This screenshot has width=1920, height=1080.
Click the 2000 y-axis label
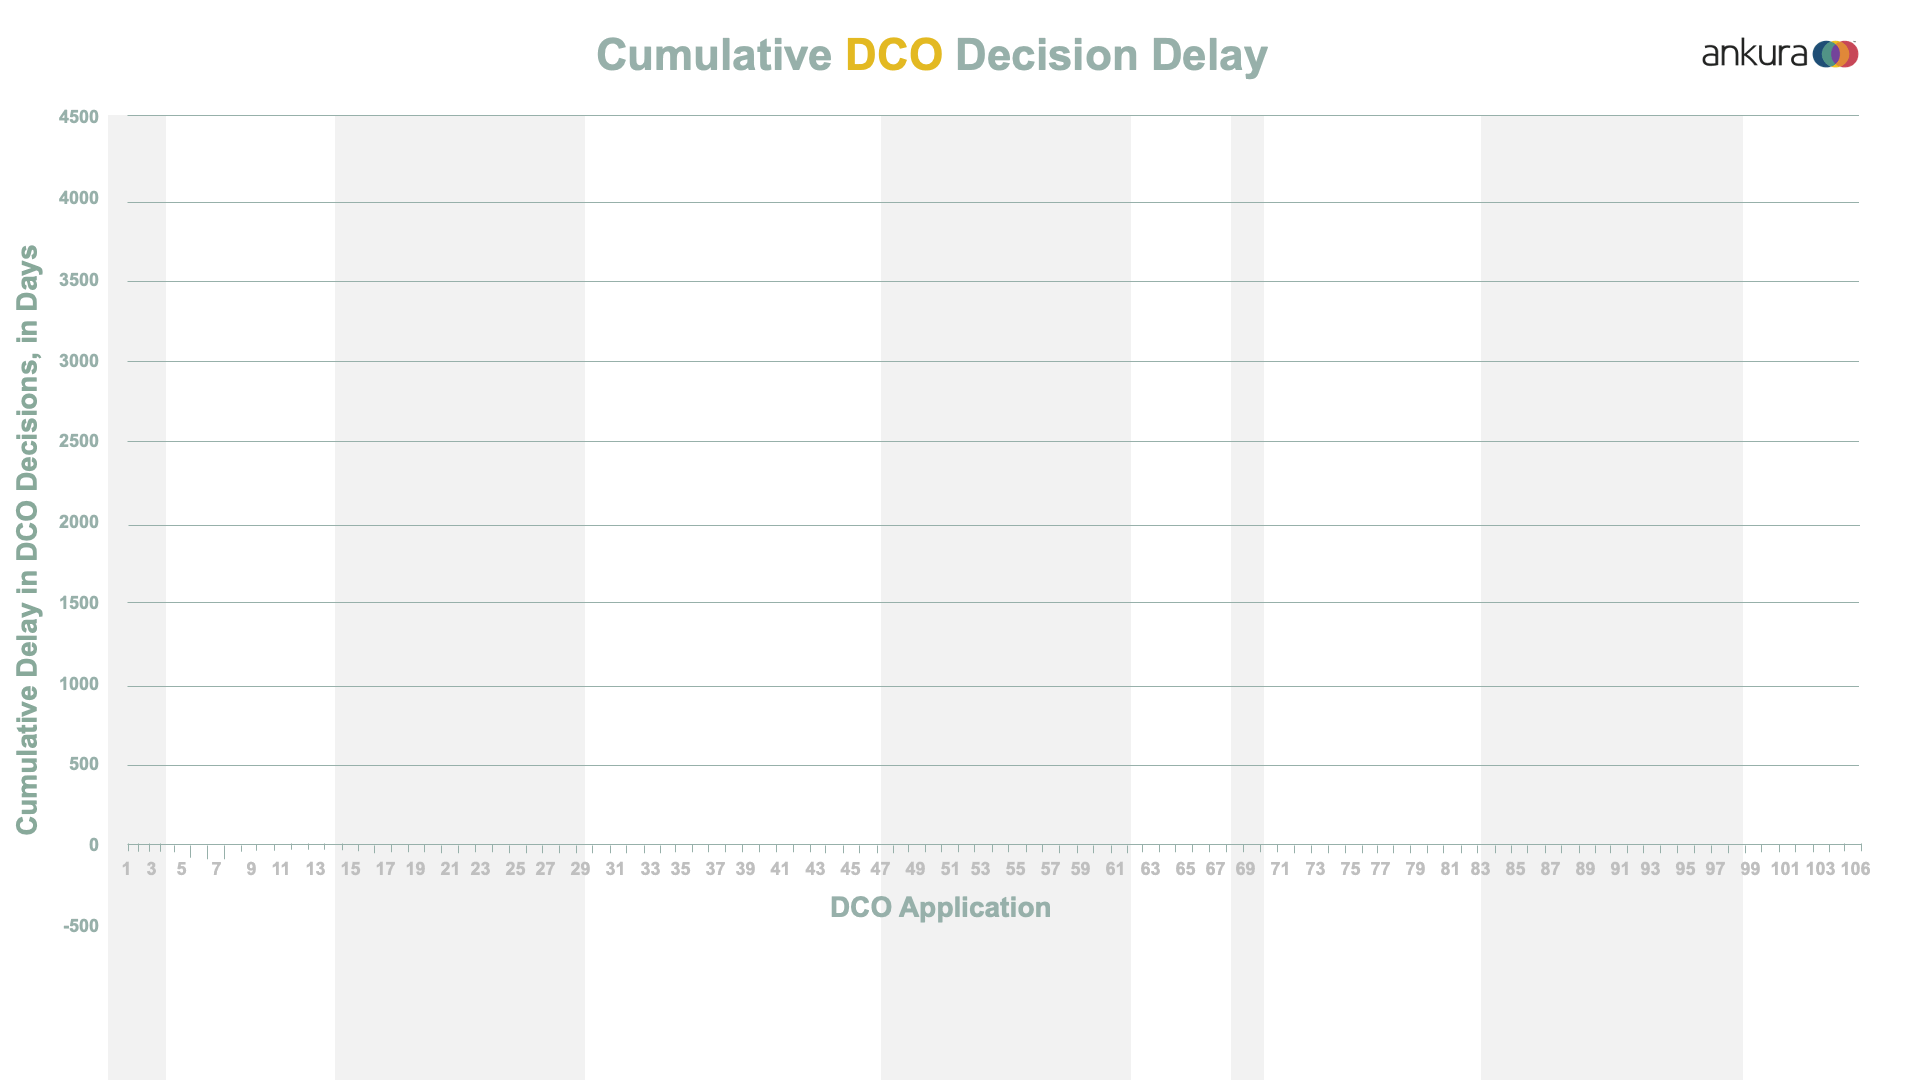click(79, 522)
